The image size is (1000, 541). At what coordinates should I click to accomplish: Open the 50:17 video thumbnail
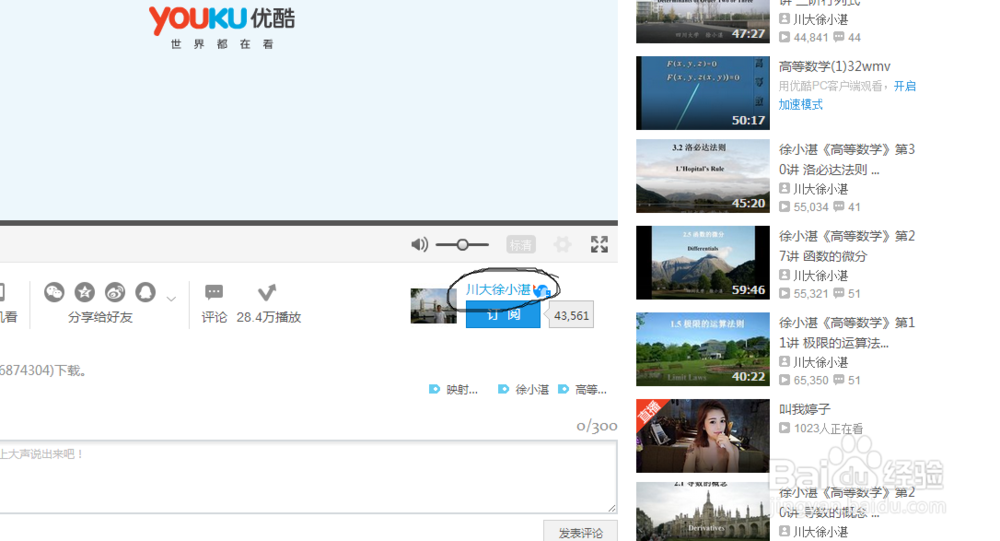point(703,93)
